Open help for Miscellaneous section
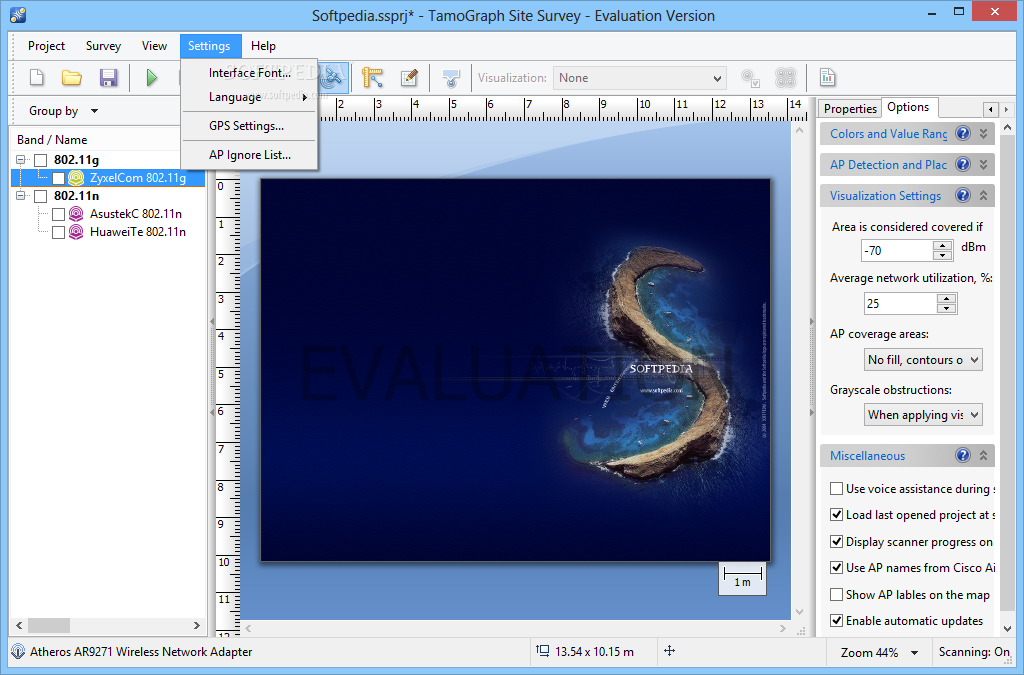The height and width of the screenshot is (675, 1024). (x=963, y=455)
